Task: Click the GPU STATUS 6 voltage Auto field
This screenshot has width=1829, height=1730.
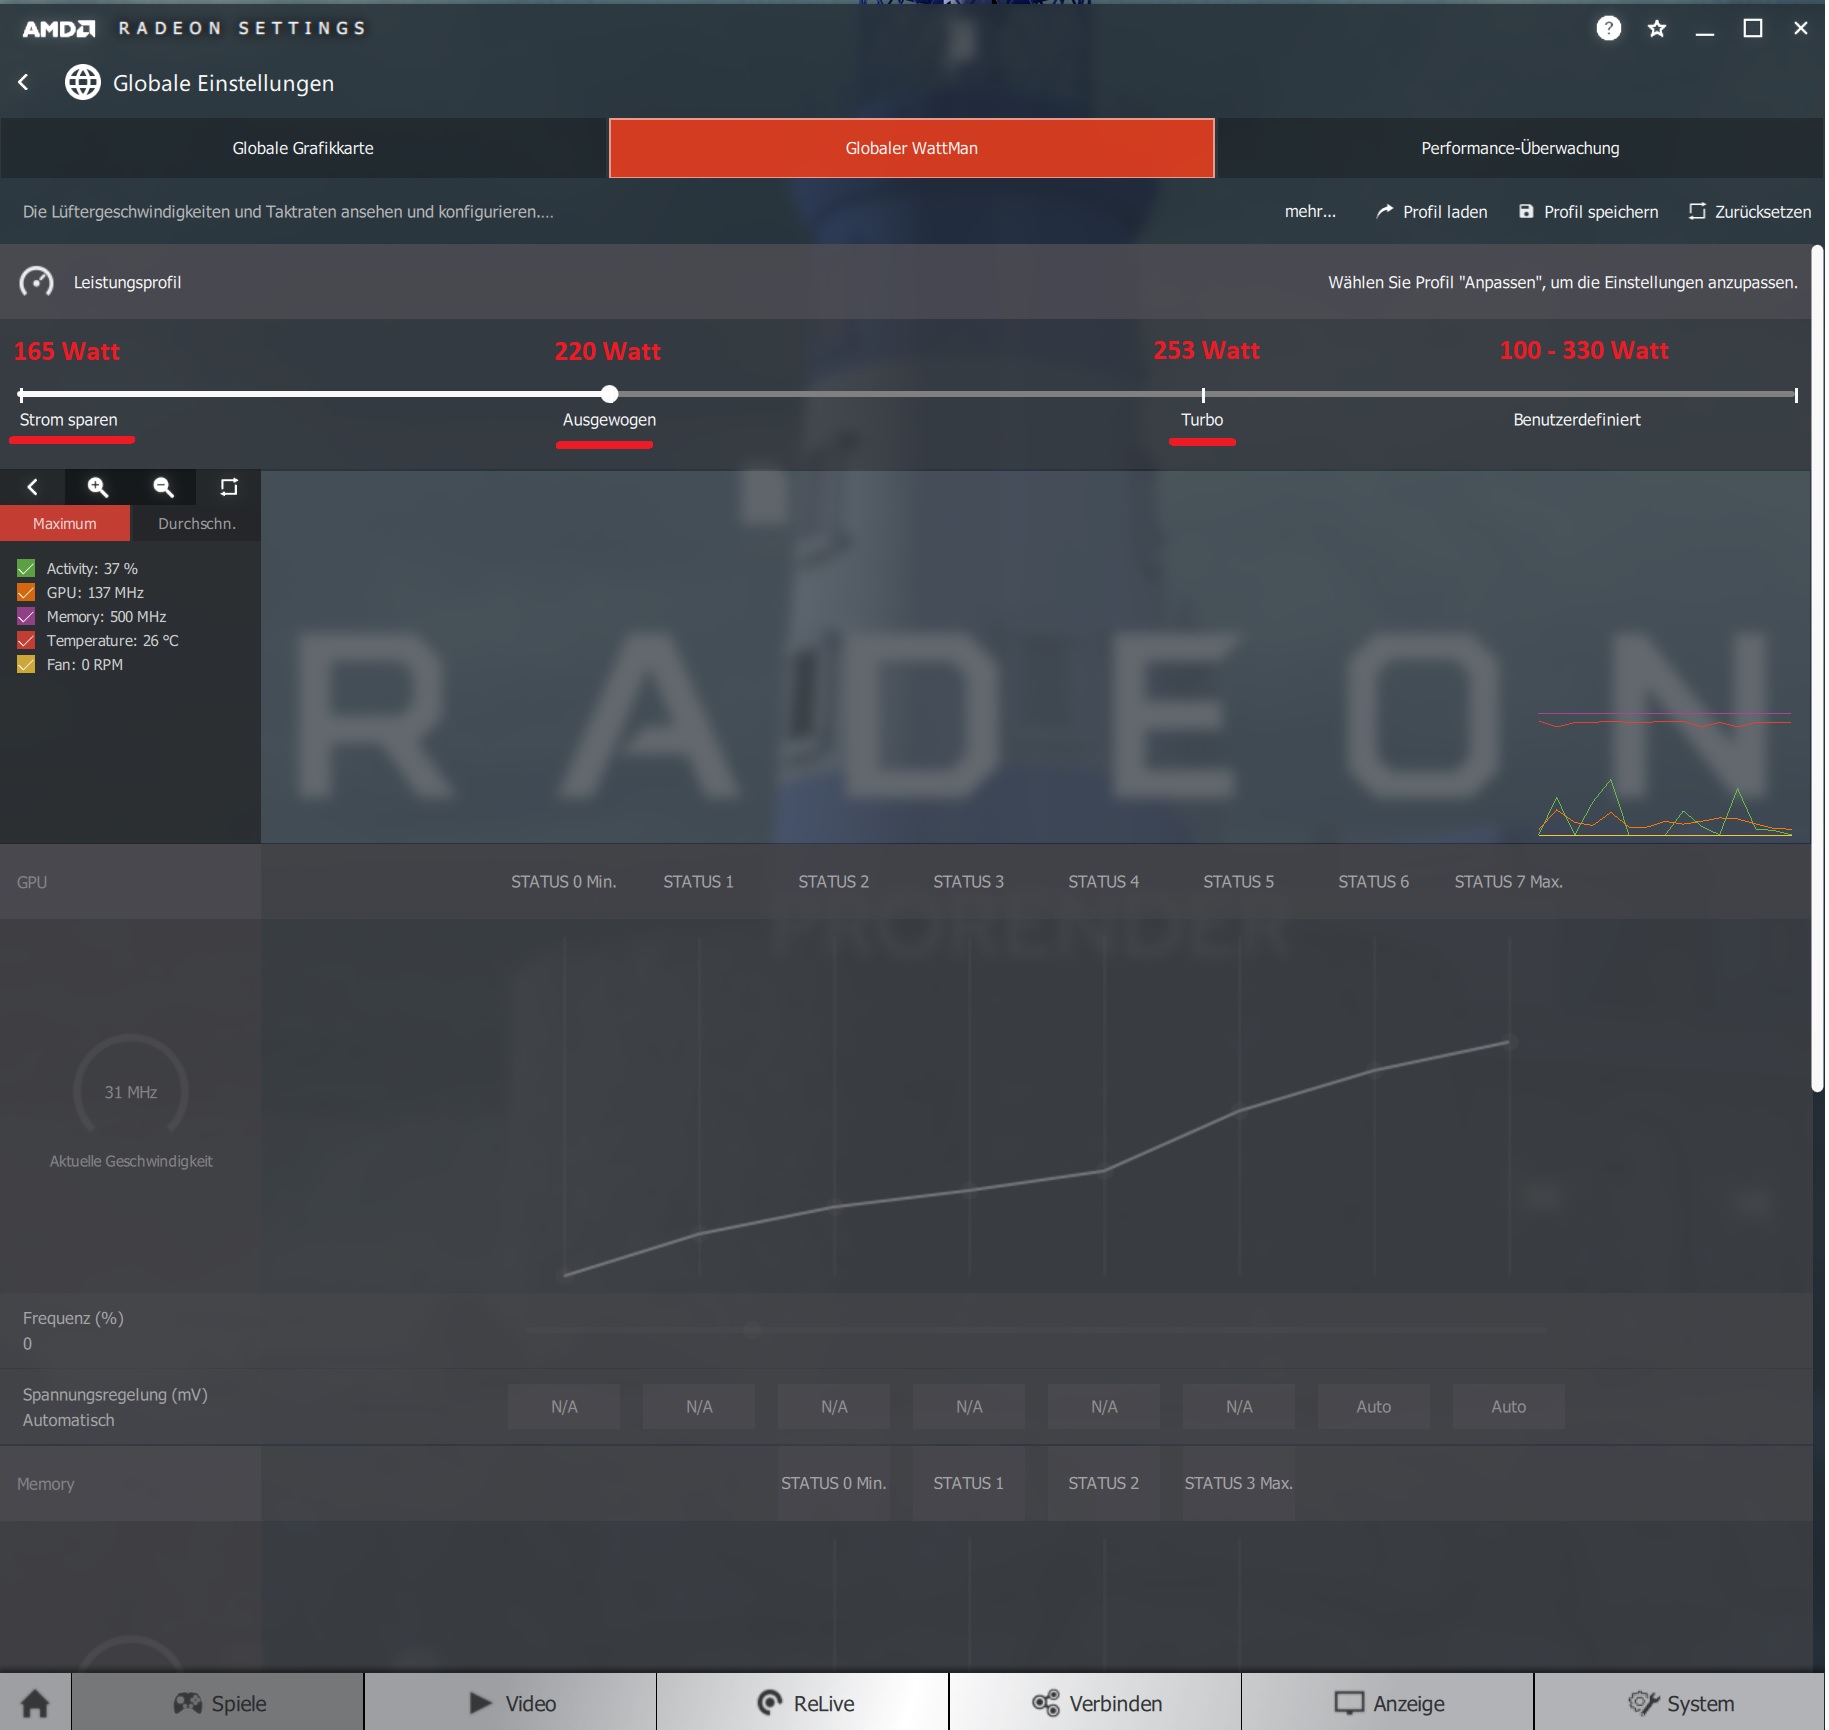Action: [x=1374, y=1406]
